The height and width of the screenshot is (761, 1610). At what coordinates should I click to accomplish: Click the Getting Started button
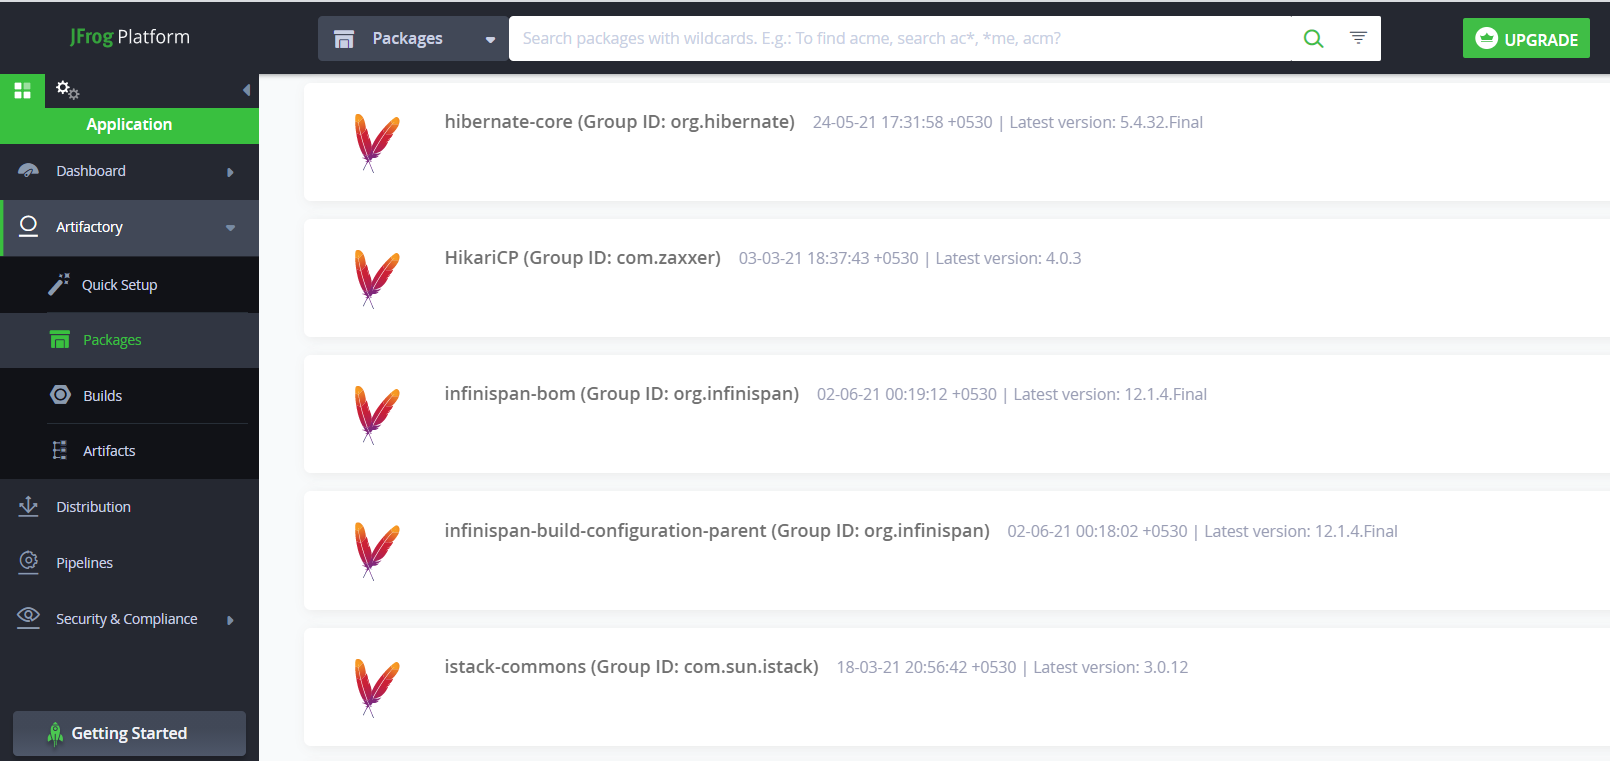pyautogui.click(x=129, y=733)
